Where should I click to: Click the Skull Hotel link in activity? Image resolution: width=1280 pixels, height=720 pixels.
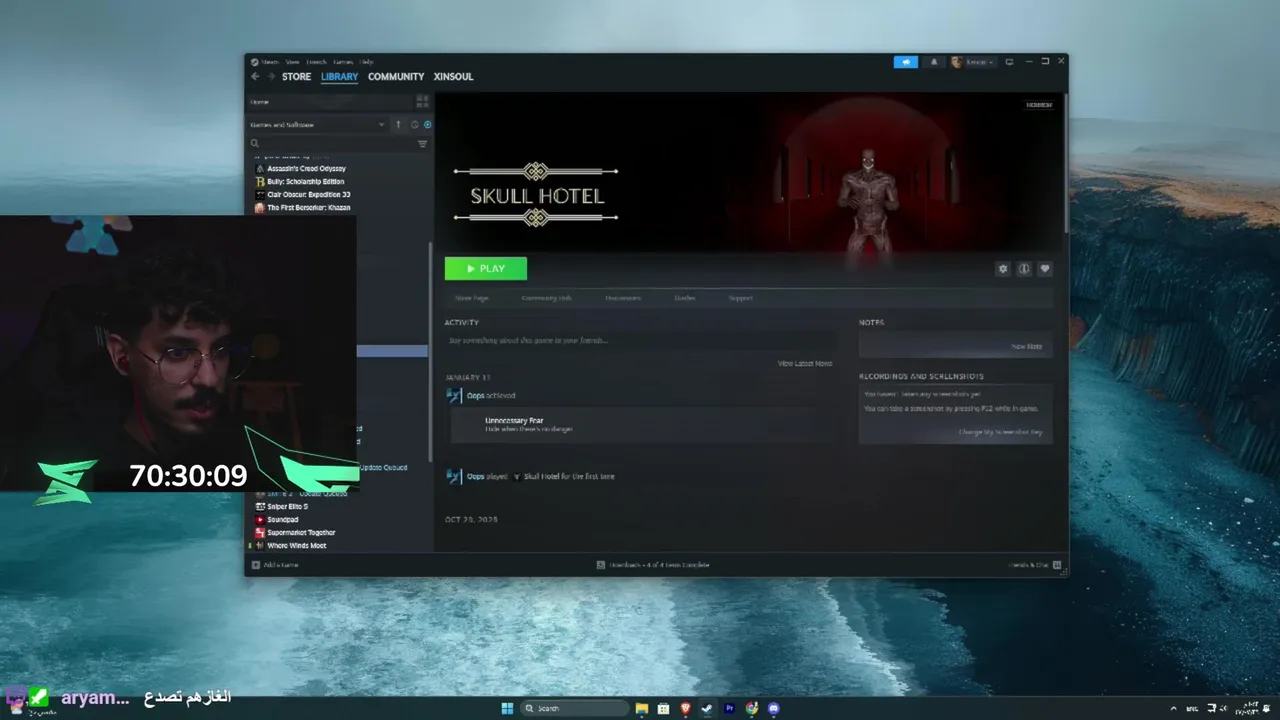(x=541, y=477)
